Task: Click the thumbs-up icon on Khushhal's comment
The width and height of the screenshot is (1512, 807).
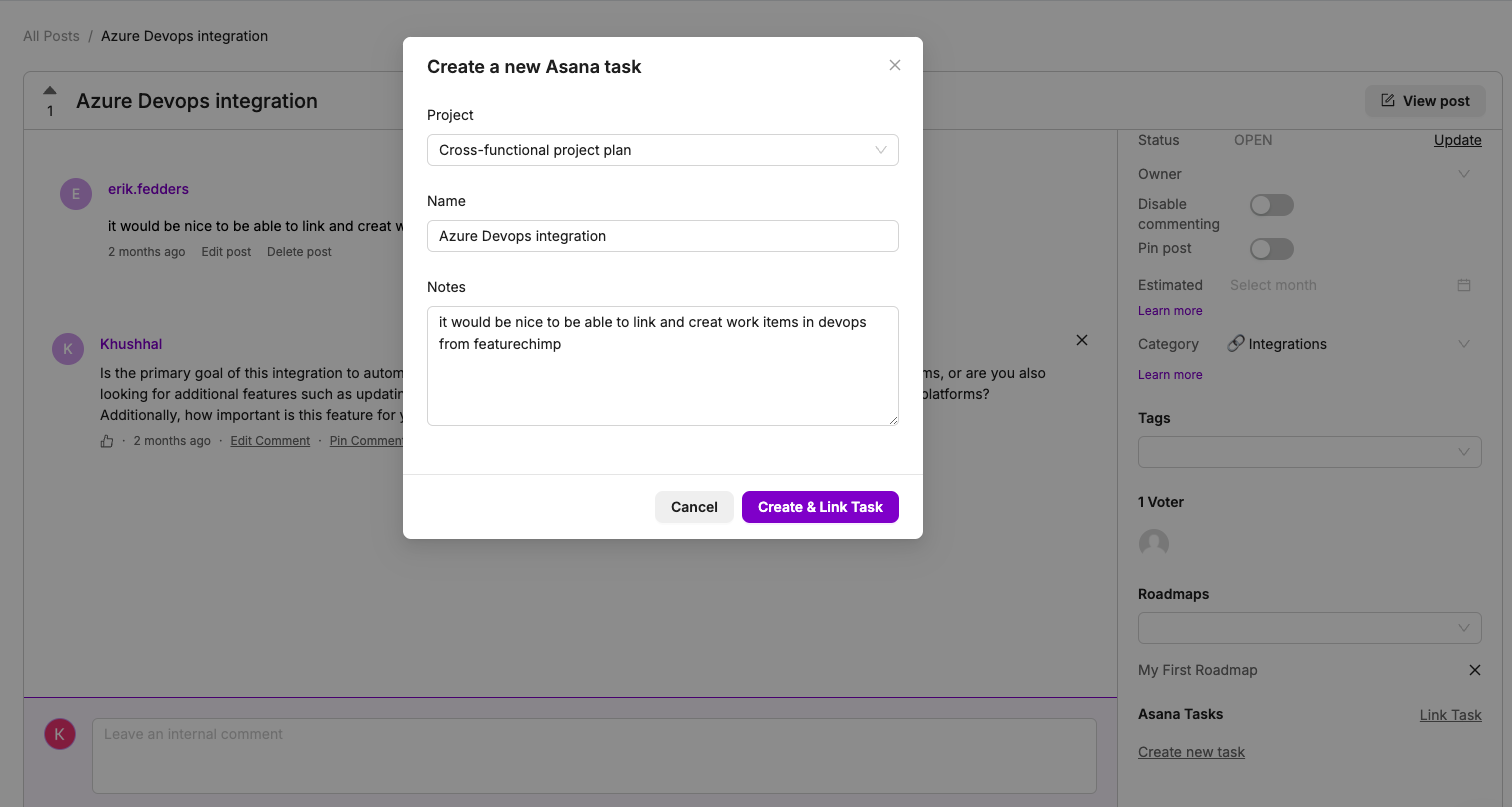Action: [x=107, y=441]
